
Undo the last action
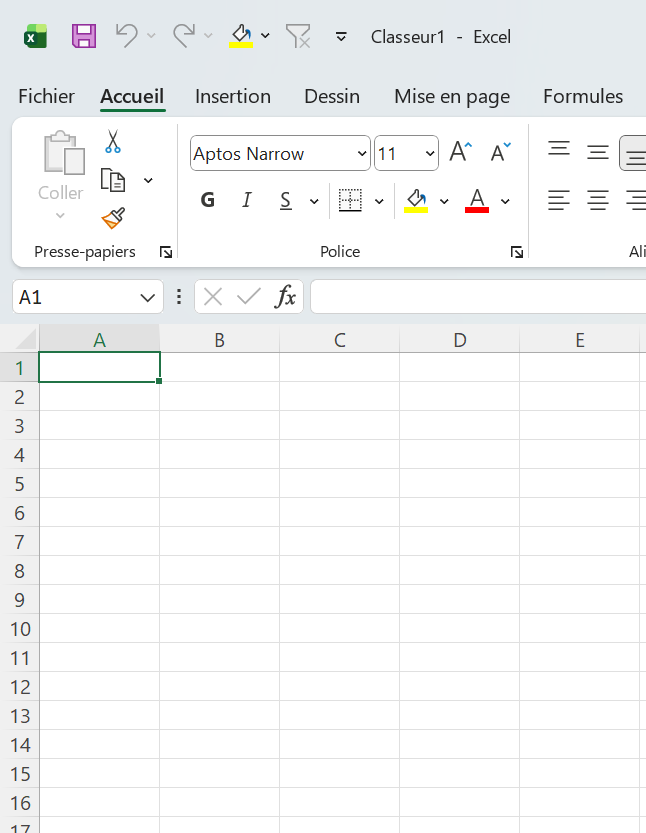[127, 36]
